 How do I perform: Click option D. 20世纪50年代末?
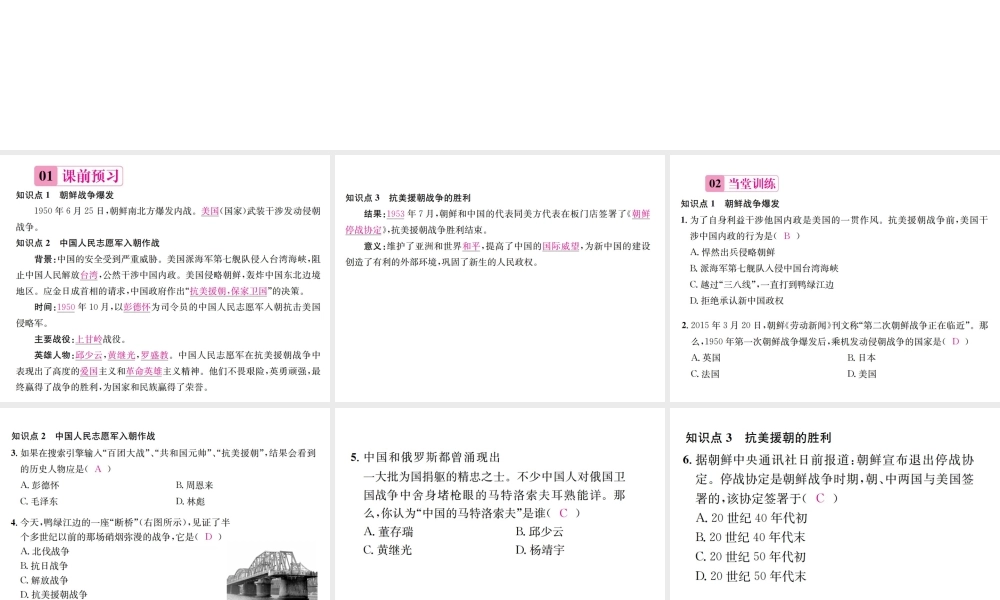[751, 576]
